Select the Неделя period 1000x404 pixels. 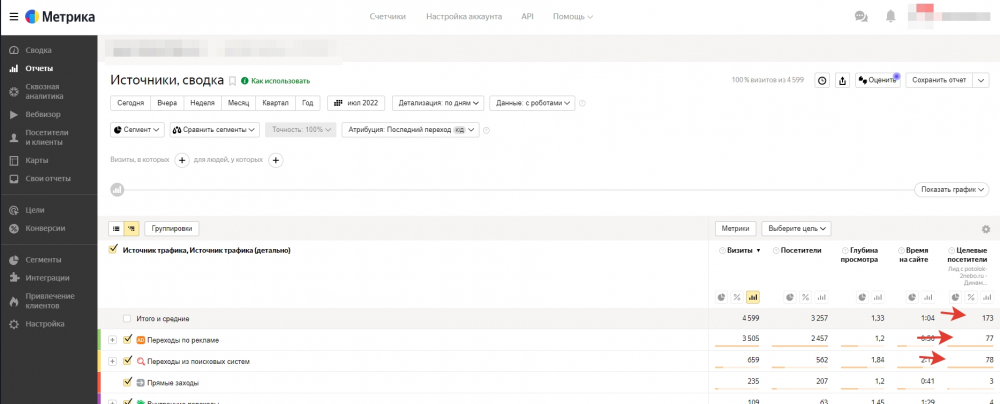pyautogui.click(x=202, y=103)
